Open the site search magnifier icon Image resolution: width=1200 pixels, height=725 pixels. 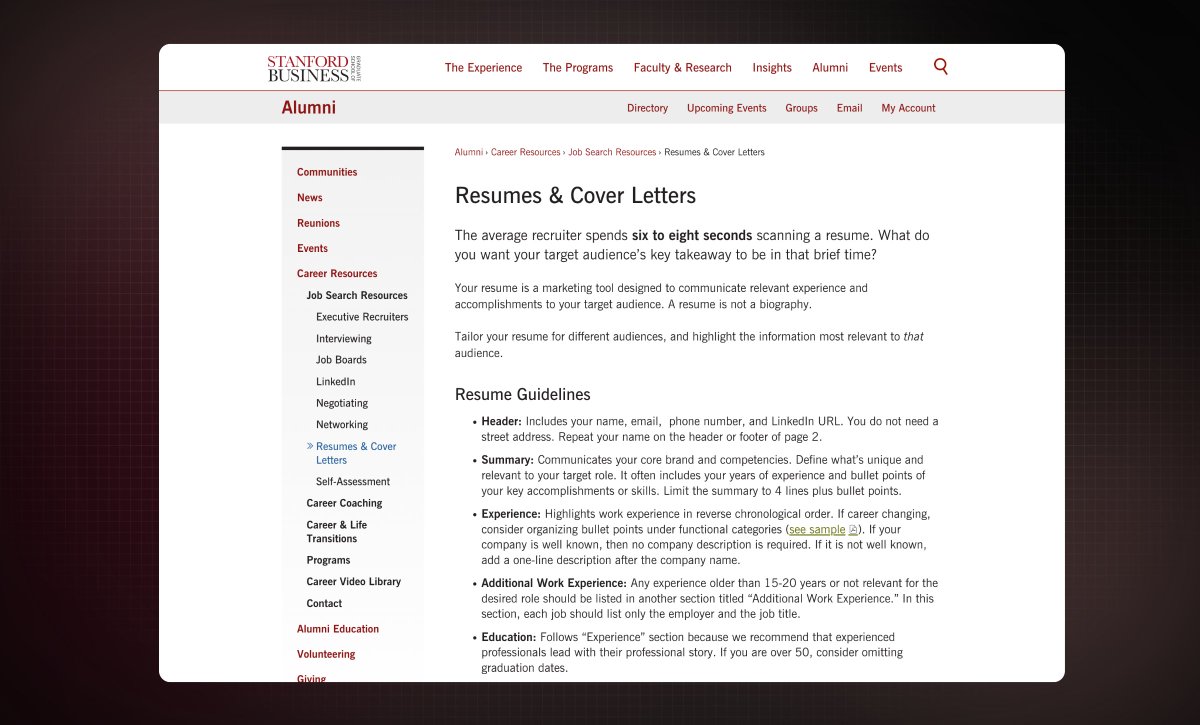coord(940,67)
